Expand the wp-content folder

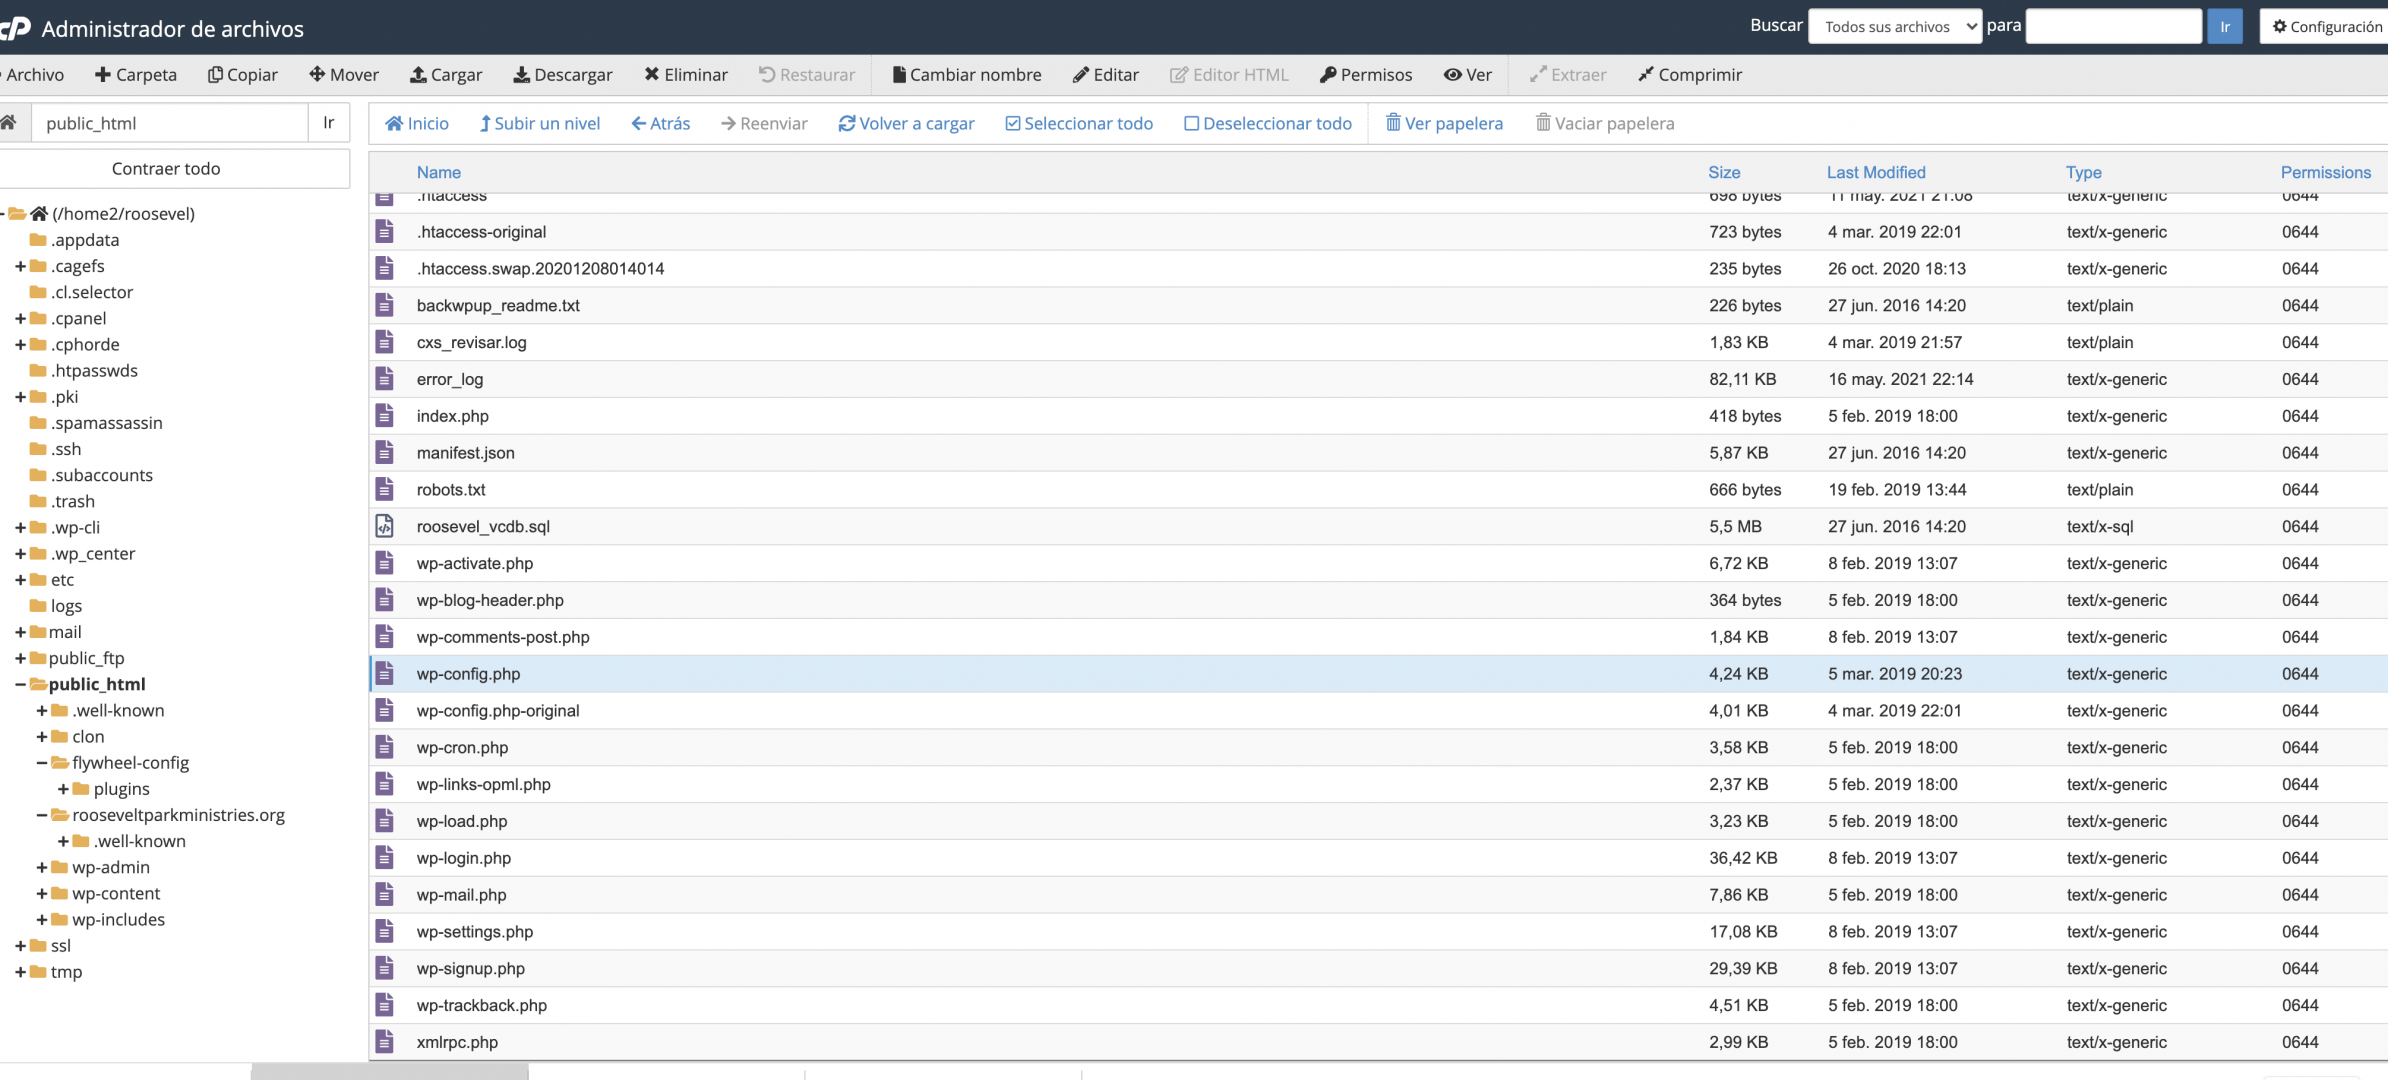(41, 893)
